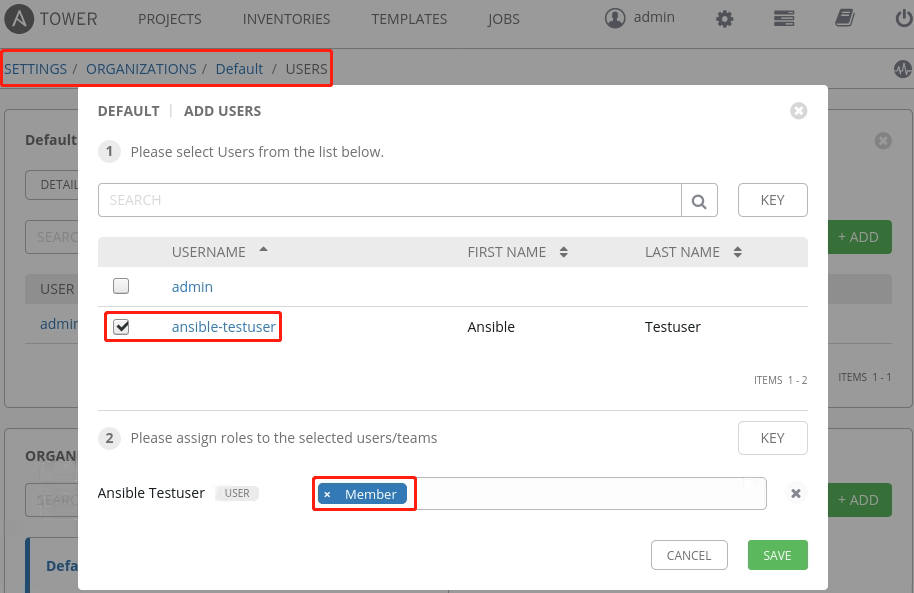This screenshot has width=914, height=593.
Task: Cancel the add users dialog
Action: point(688,555)
